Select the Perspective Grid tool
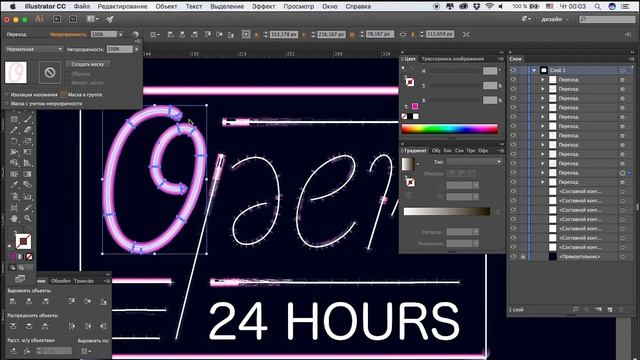Screen dimensions: 640x360 (28, 163)
